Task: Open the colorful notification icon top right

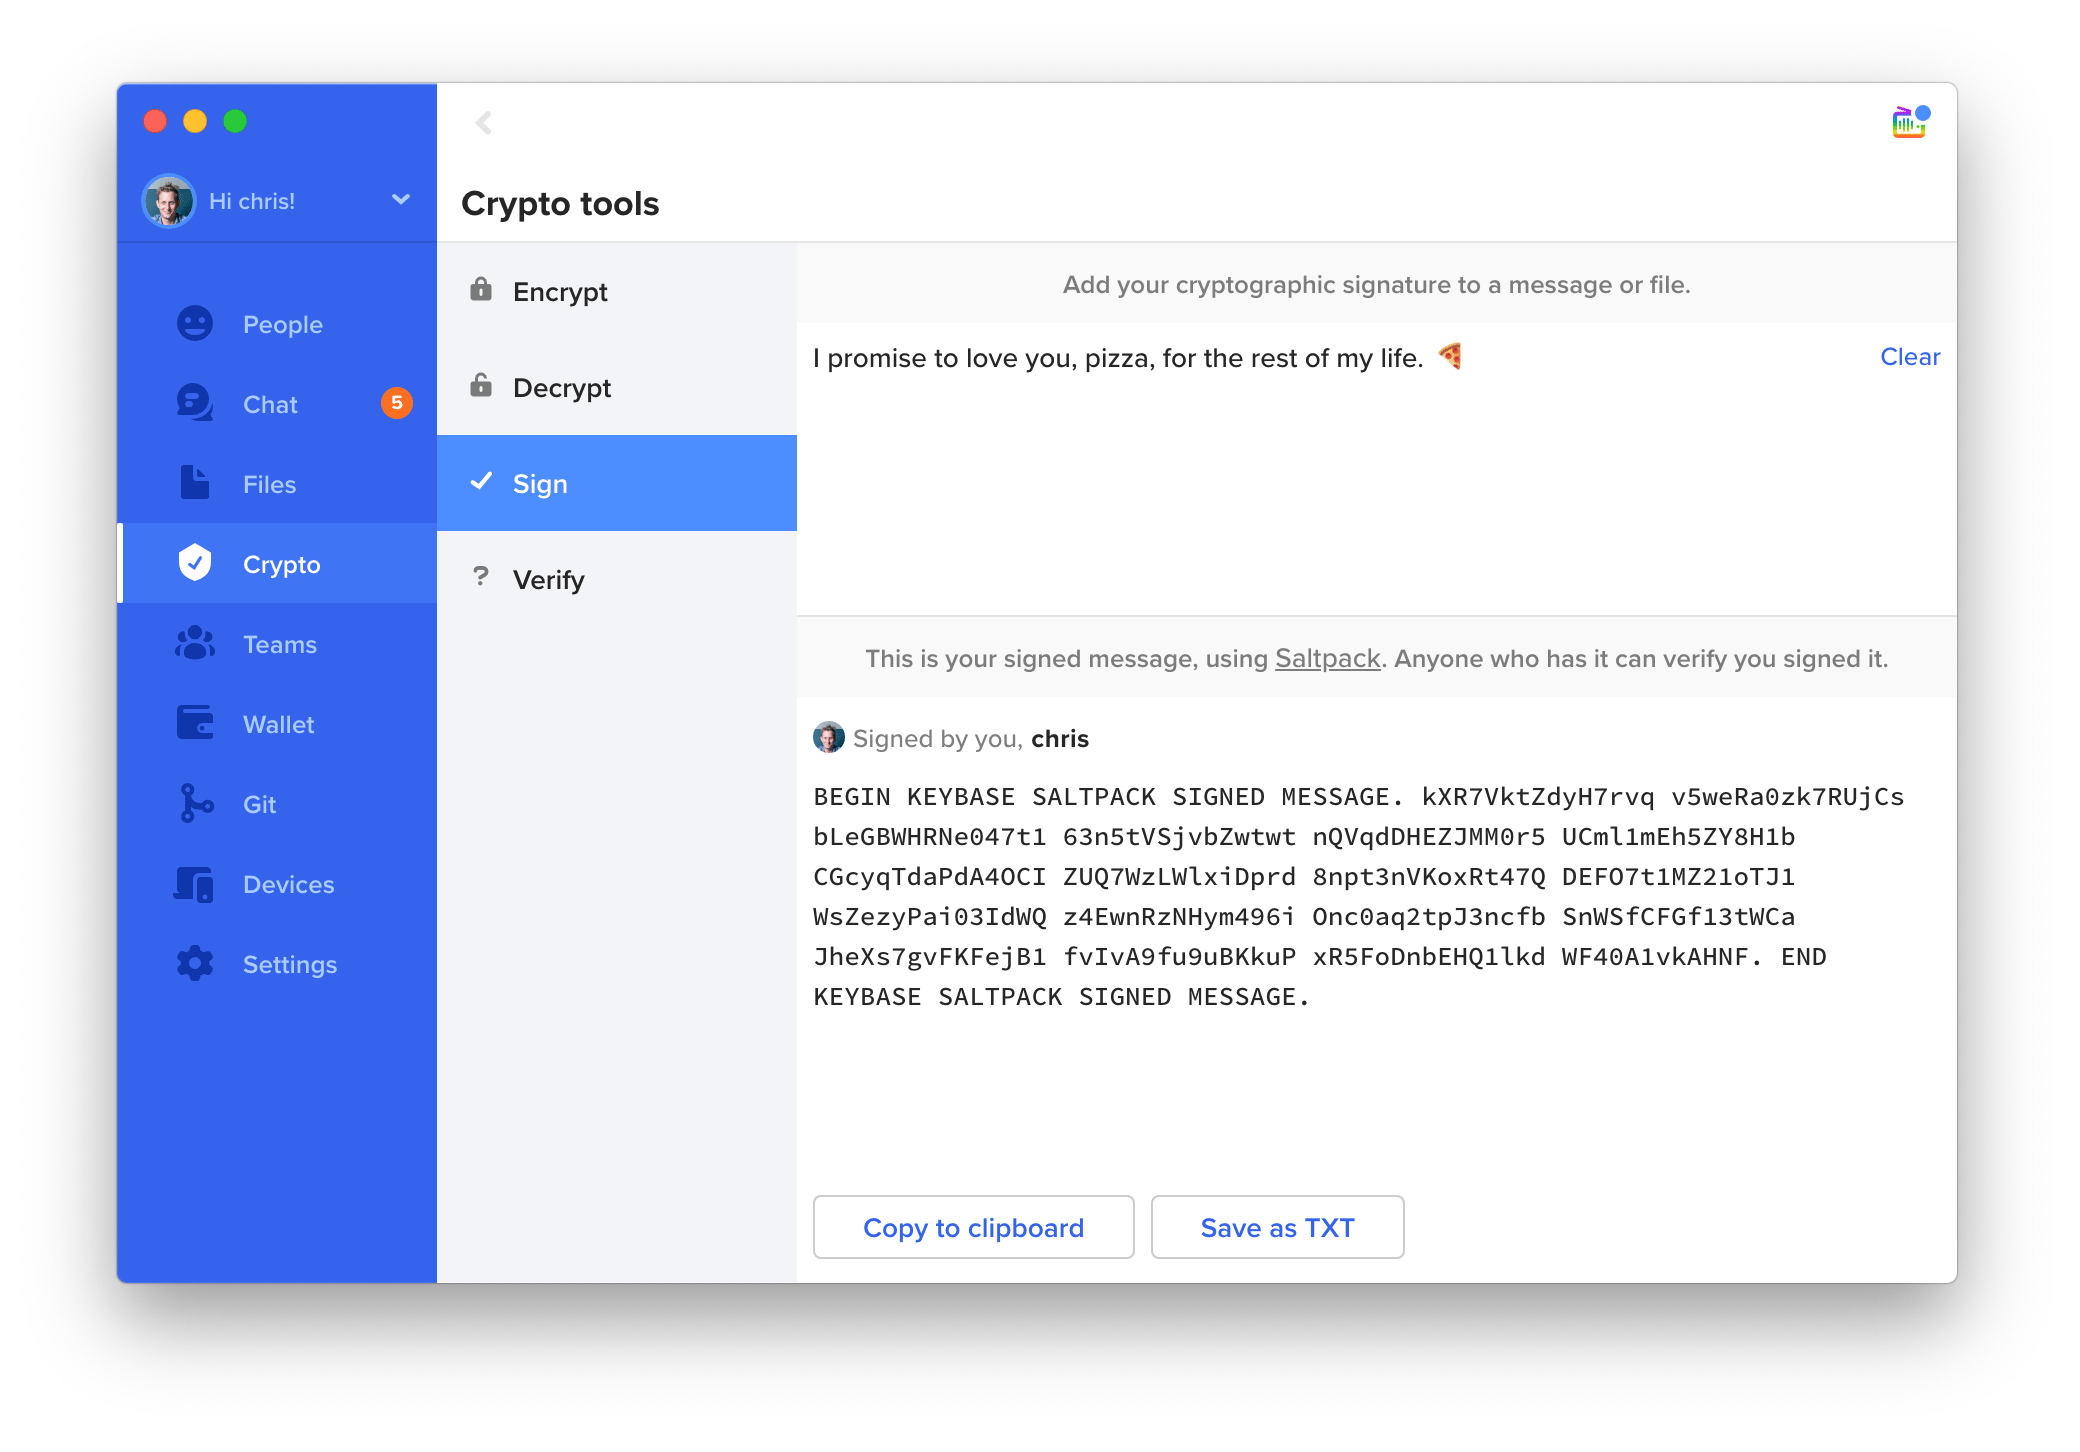Action: [1909, 122]
